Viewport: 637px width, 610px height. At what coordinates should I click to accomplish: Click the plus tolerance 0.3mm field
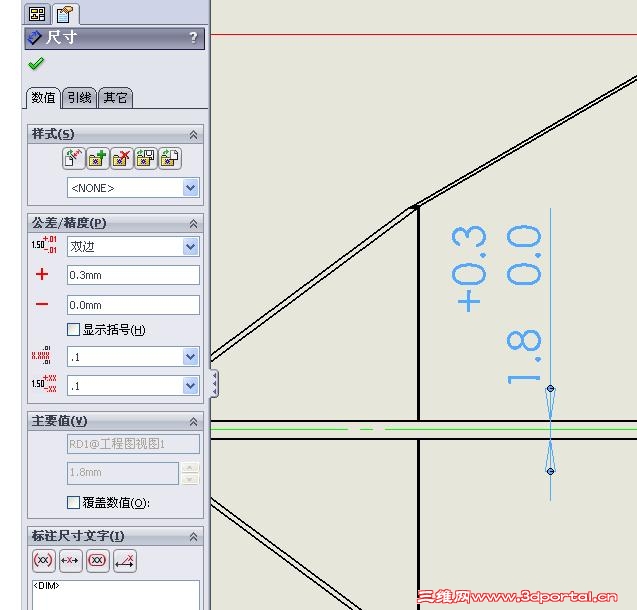pos(133,275)
